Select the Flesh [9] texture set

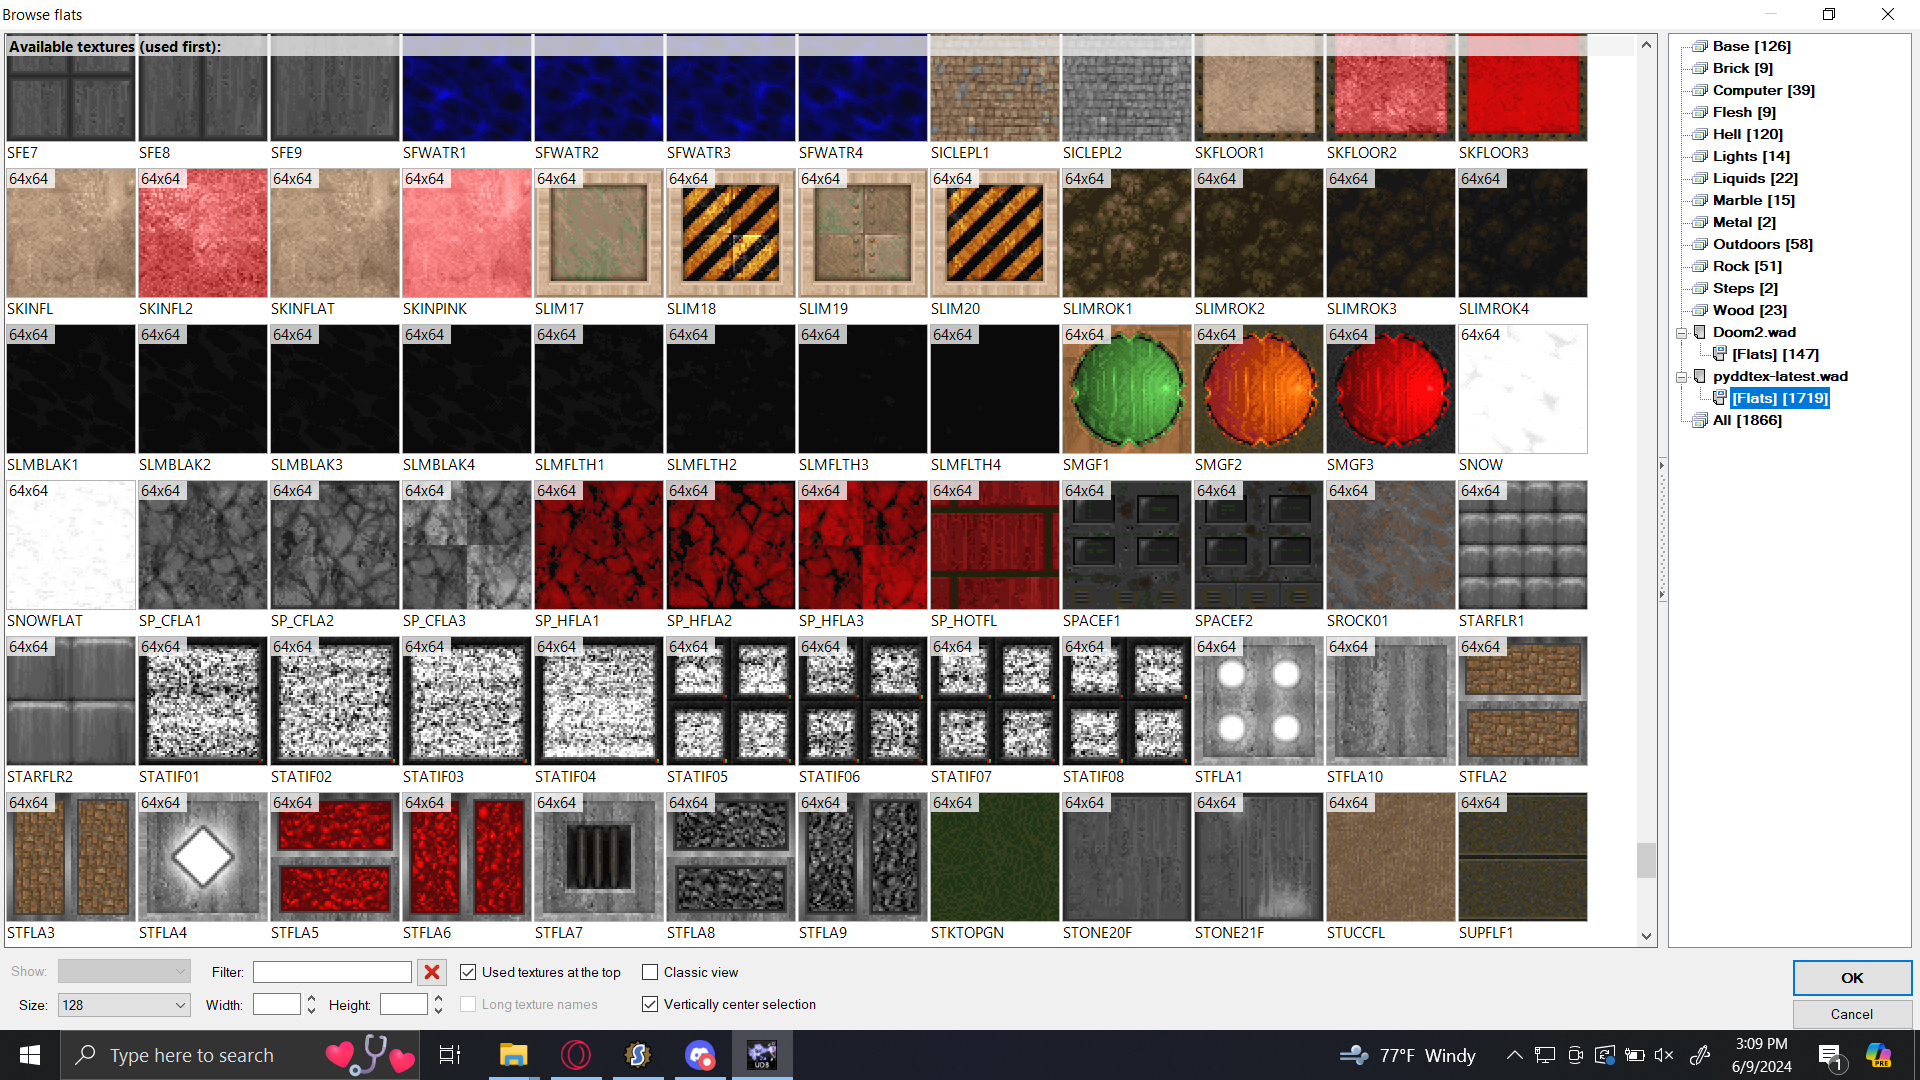tap(1744, 112)
